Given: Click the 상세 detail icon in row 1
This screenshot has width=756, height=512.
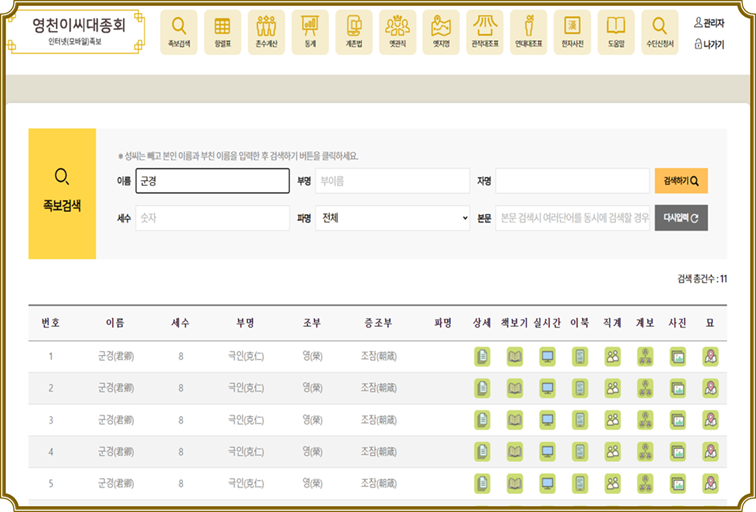Looking at the screenshot, I should (482, 357).
